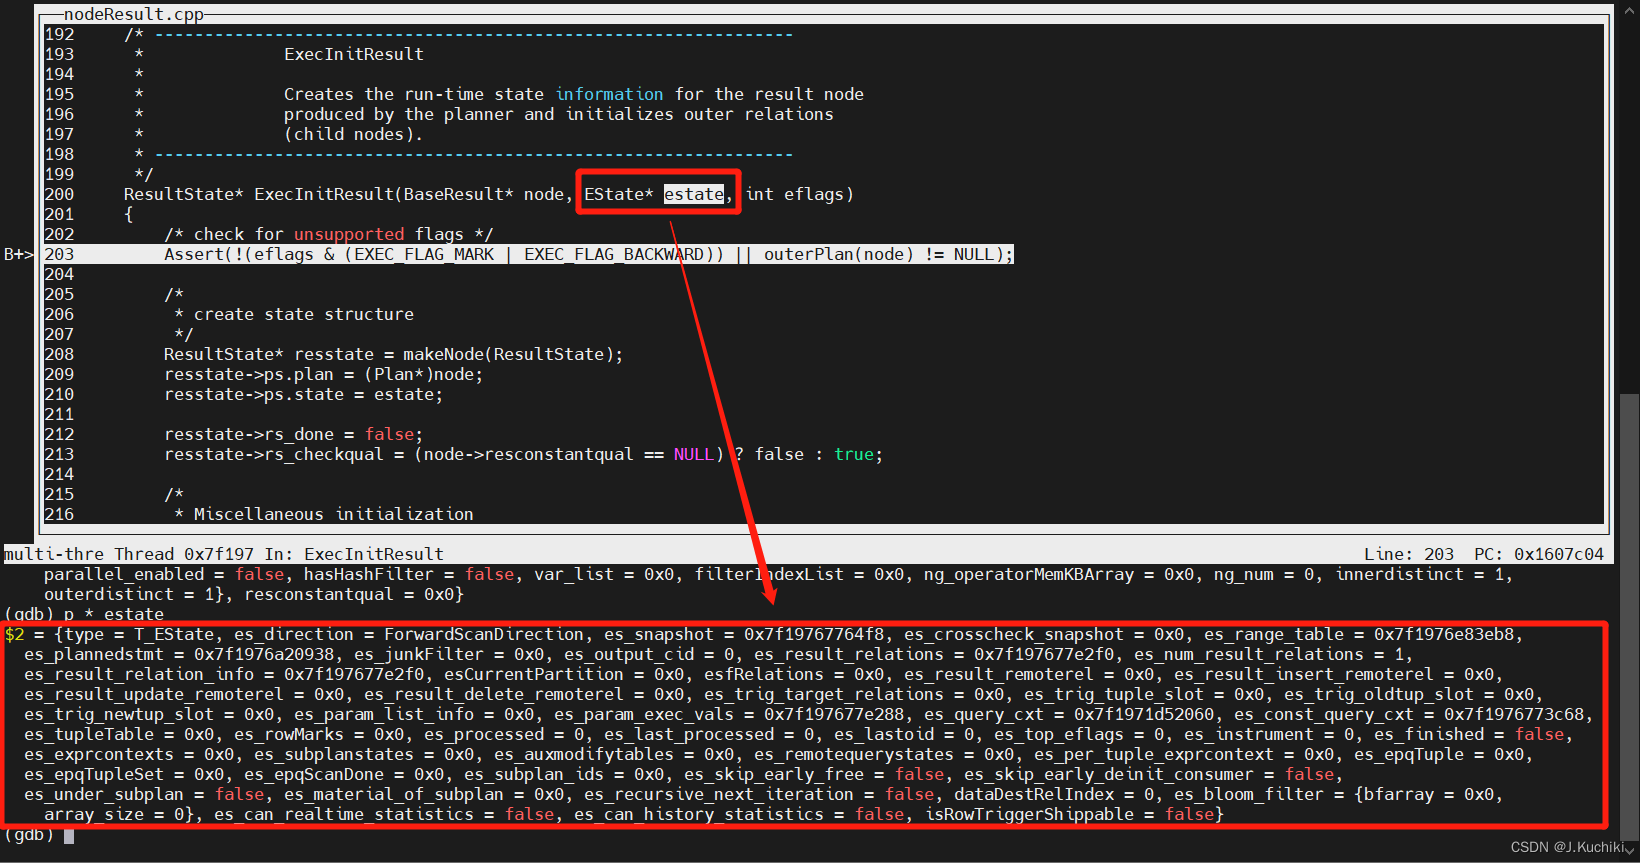Click the breakpoint marker B+> at line 203
Image resolution: width=1640 pixels, height=863 pixels.
(x=19, y=254)
